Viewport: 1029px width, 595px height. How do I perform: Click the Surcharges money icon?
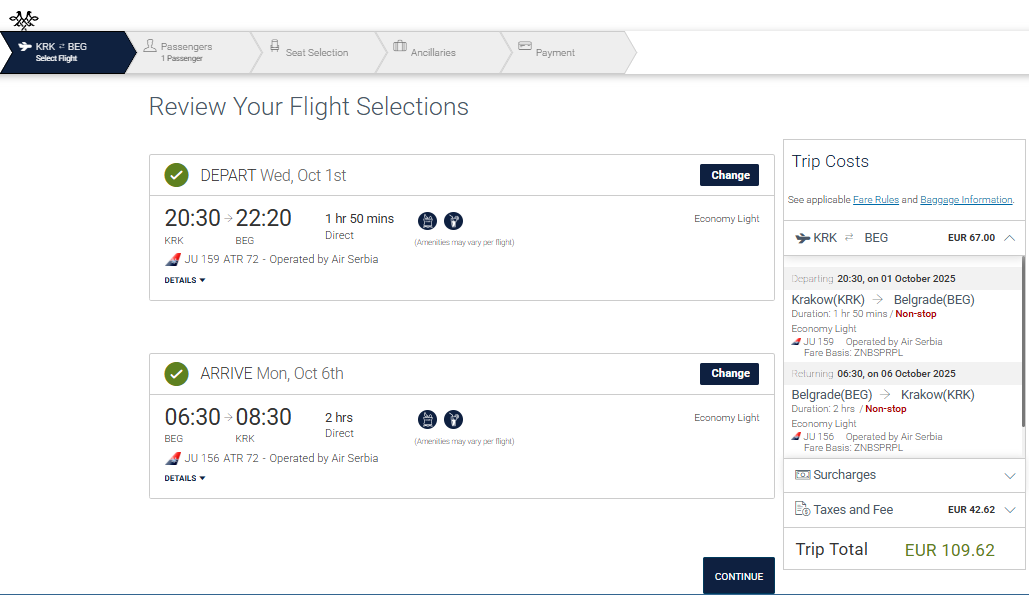[x=802, y=474]
